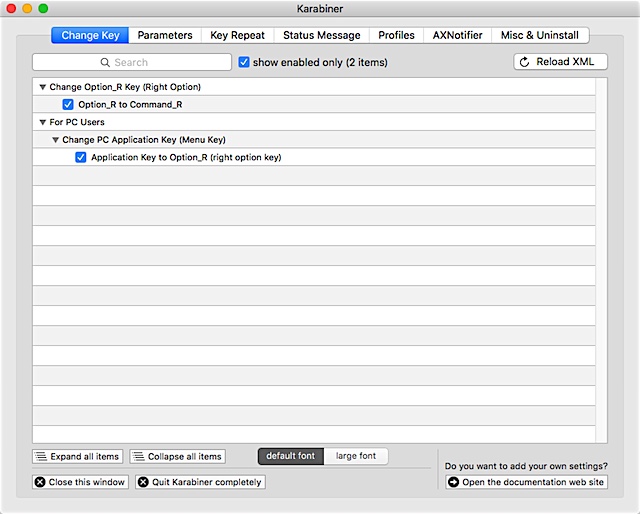Disable Option_R to Command_R checkbox
Screen dimensions: 640x514
coord(68,105)
